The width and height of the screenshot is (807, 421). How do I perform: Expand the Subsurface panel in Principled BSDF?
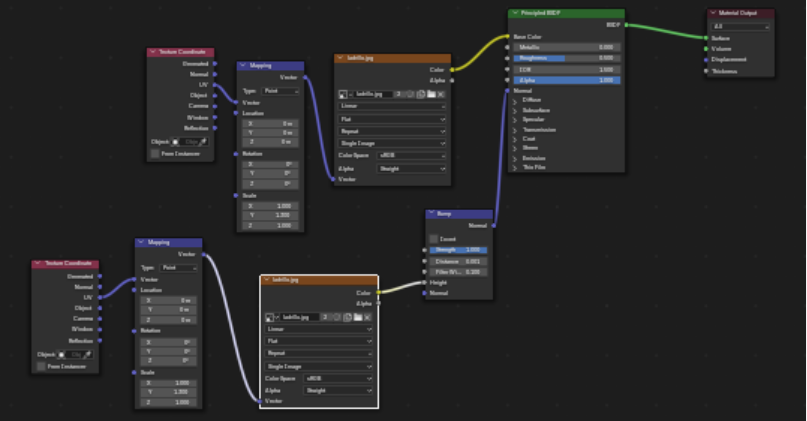tap(516, 110)
